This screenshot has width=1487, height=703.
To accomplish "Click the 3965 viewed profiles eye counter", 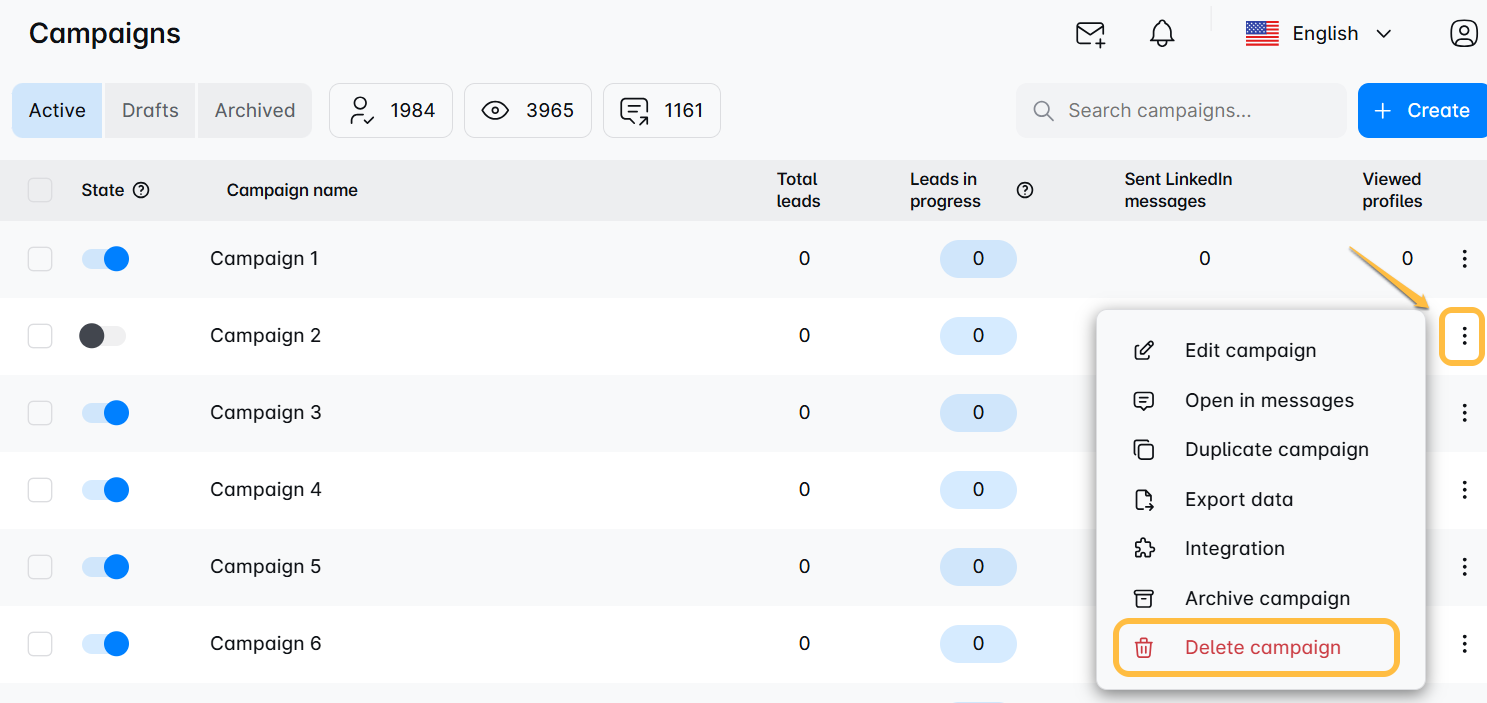I will (x=528, y=110).
